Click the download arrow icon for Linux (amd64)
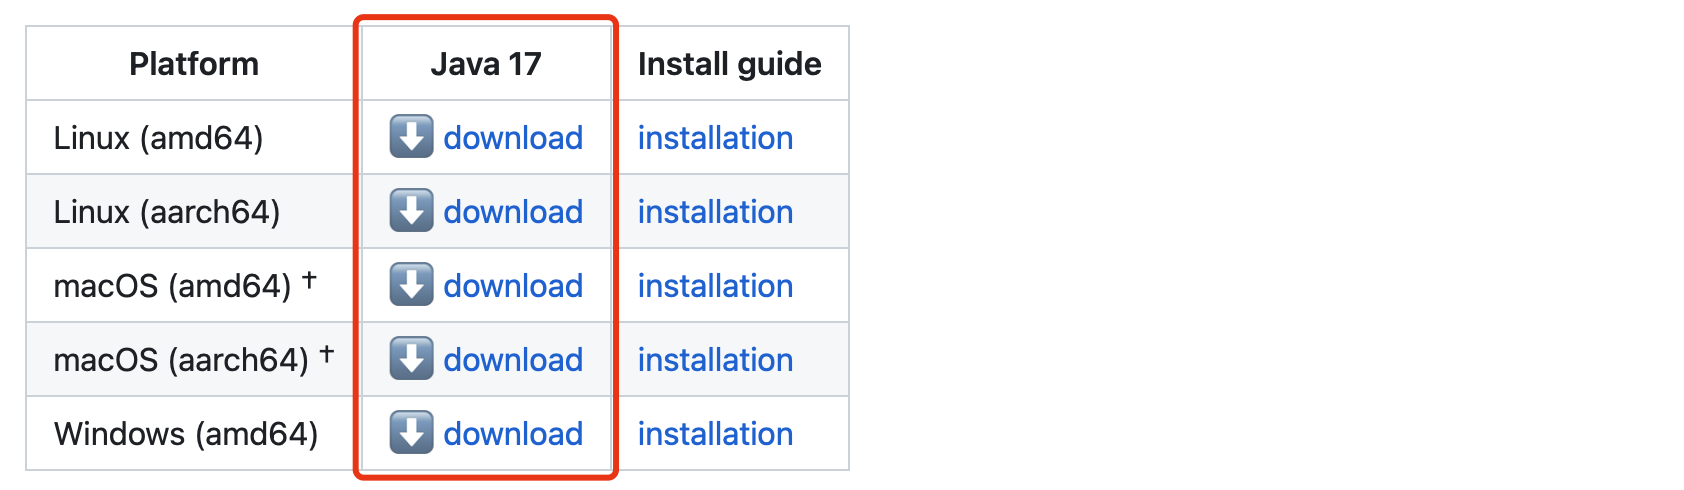 (411, 137)
